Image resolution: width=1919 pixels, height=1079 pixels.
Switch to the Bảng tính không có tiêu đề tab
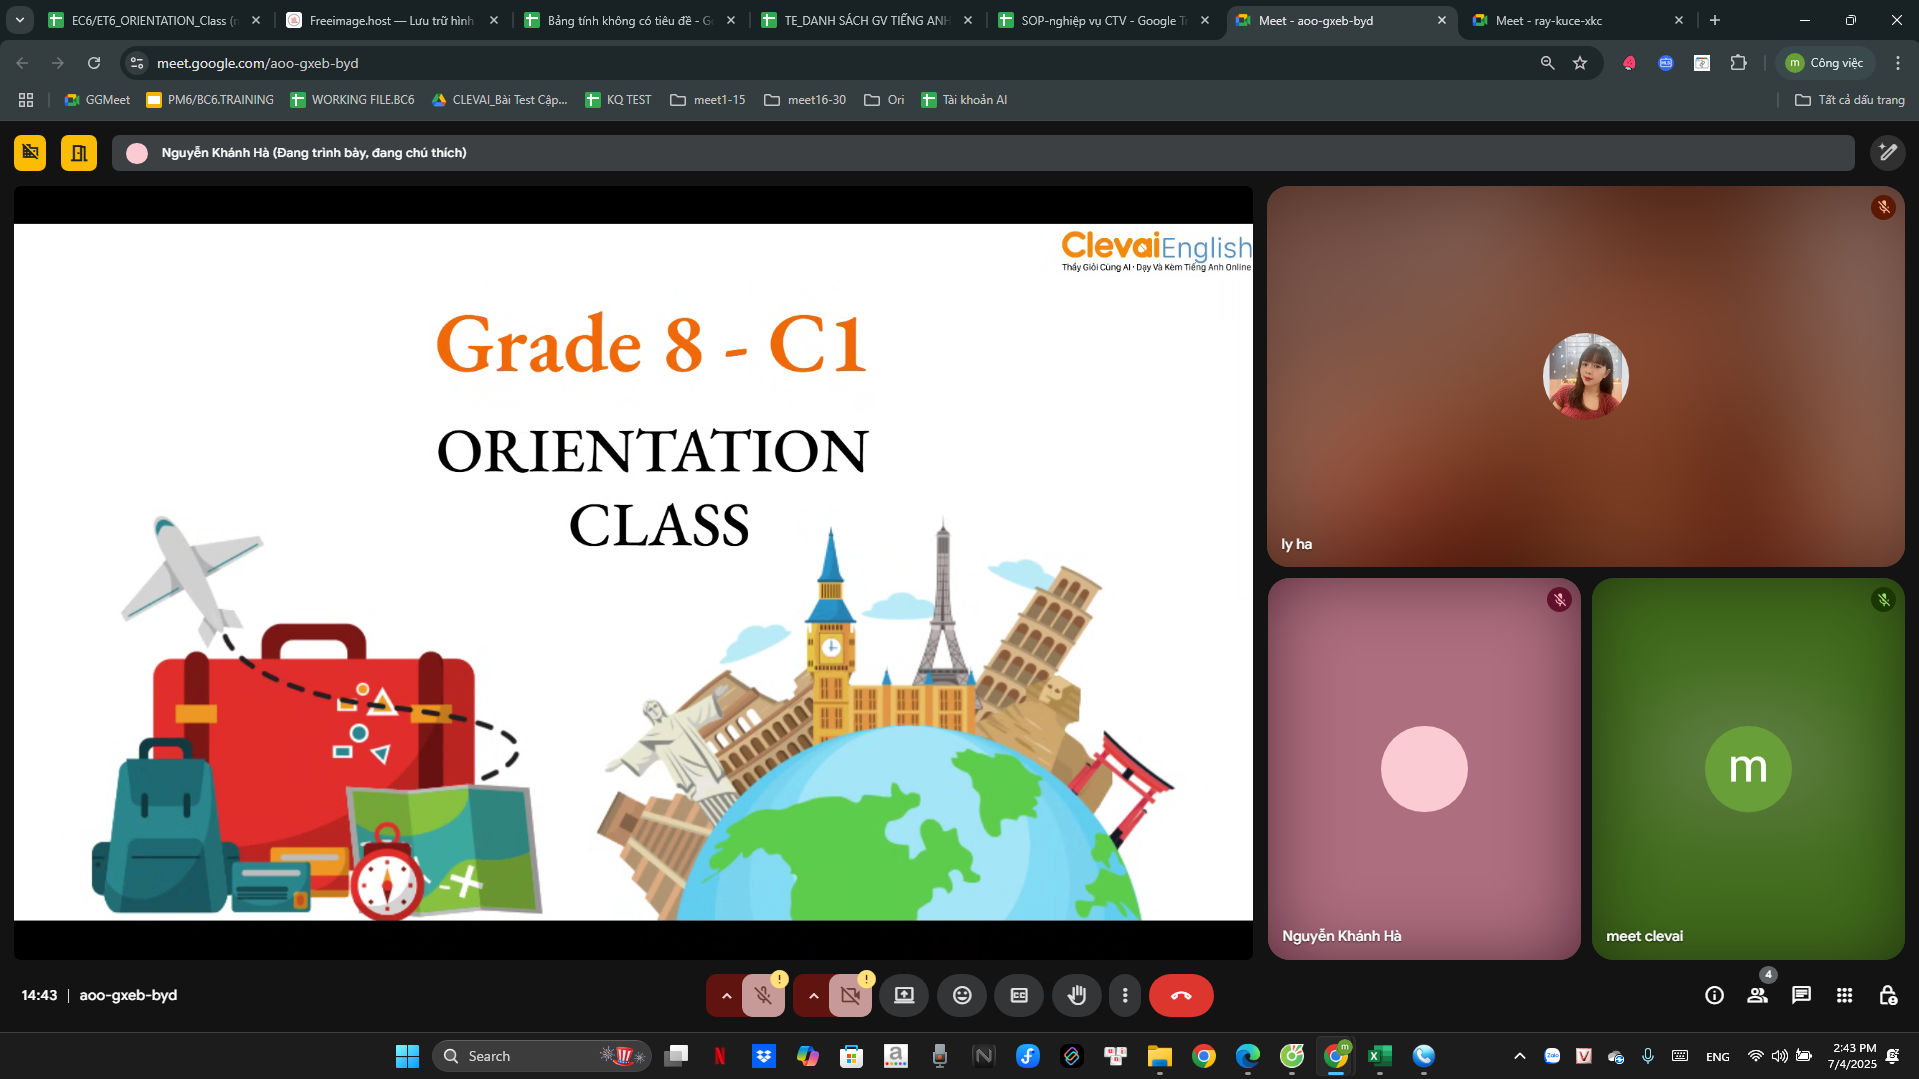point(629,20)
